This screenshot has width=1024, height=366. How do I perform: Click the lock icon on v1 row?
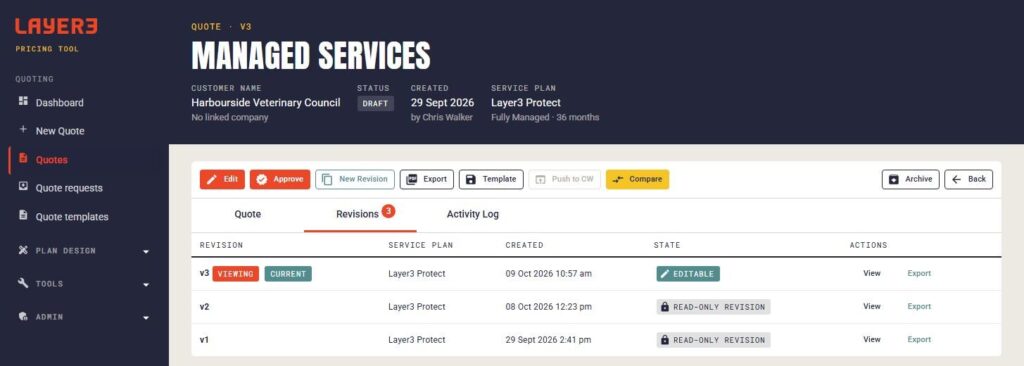click(x=665, y=340)
